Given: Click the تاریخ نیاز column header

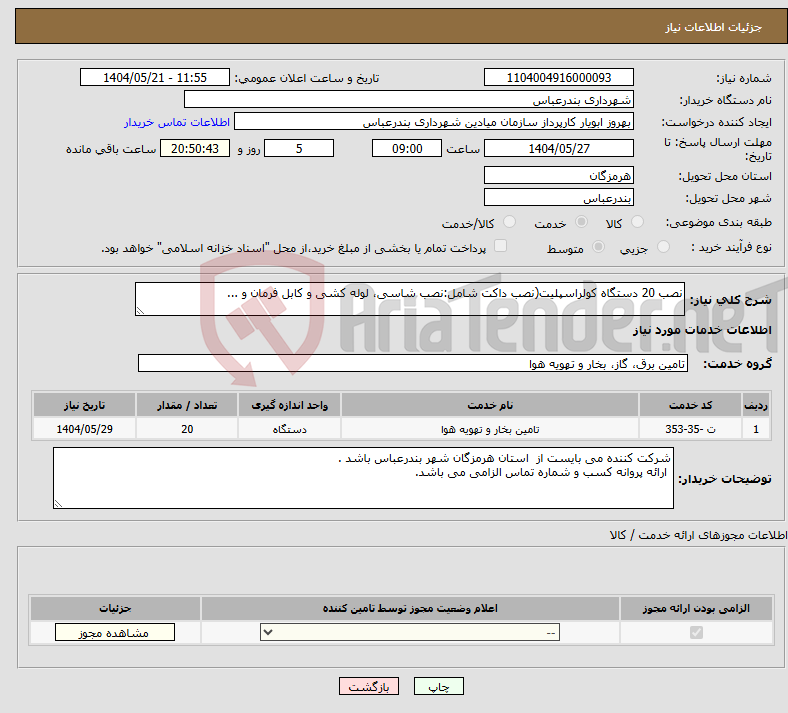Looking at the screenshot, I should coord(84,405).
